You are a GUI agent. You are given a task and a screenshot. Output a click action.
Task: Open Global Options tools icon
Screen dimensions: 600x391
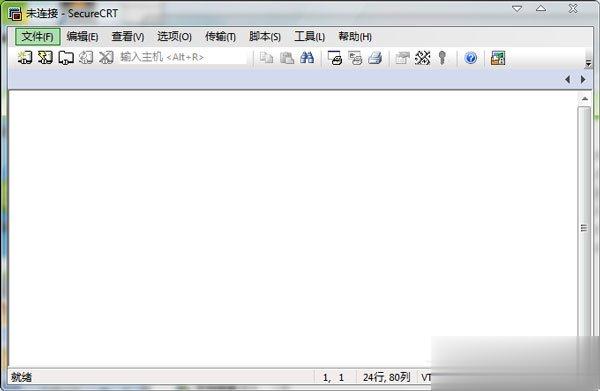[422, 58]
